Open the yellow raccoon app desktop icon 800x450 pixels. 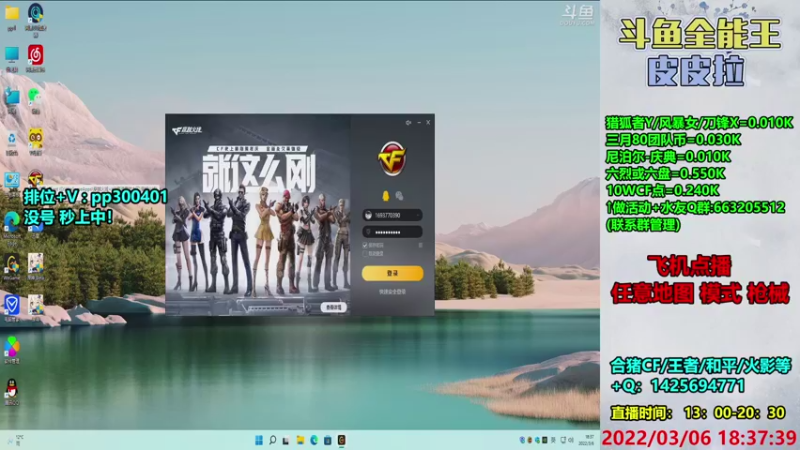pos(35,140)
